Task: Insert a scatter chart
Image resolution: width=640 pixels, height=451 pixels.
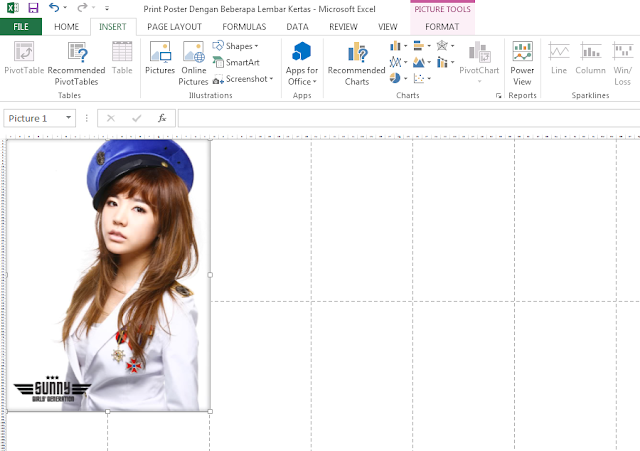Action: (x=419, y=78)
